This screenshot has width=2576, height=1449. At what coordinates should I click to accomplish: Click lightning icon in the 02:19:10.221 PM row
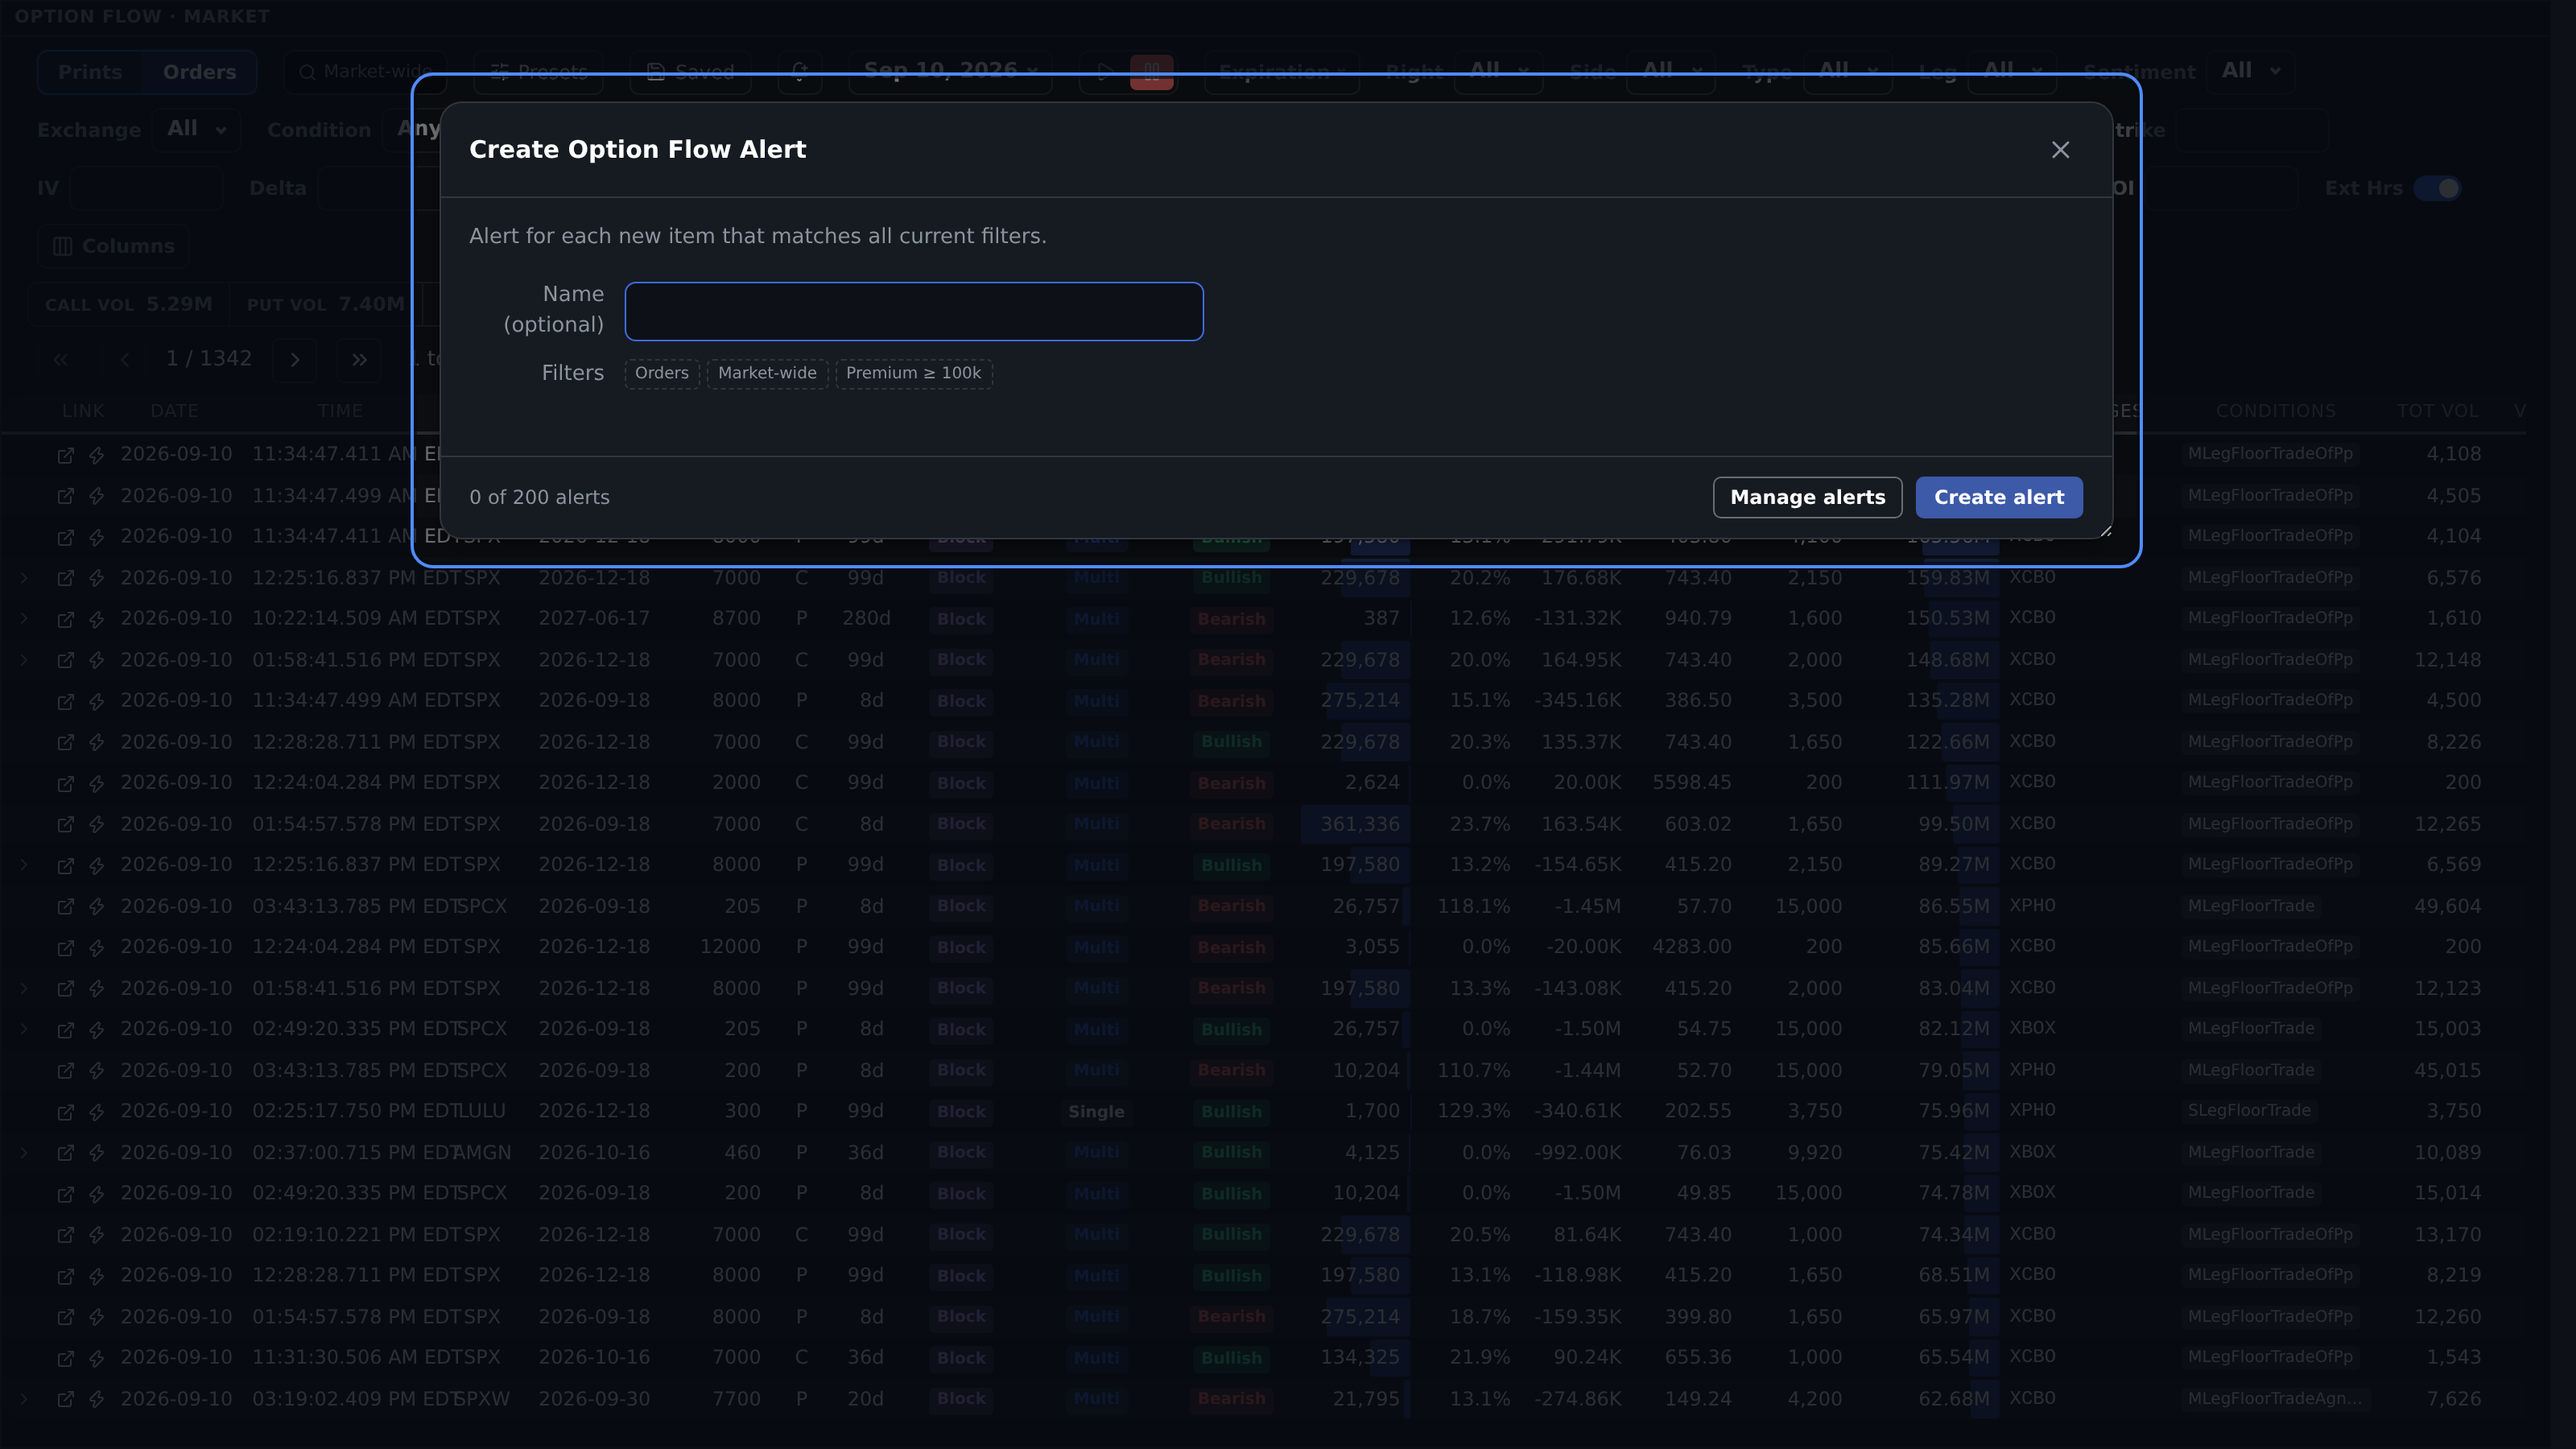click(x=97, y=1235)
